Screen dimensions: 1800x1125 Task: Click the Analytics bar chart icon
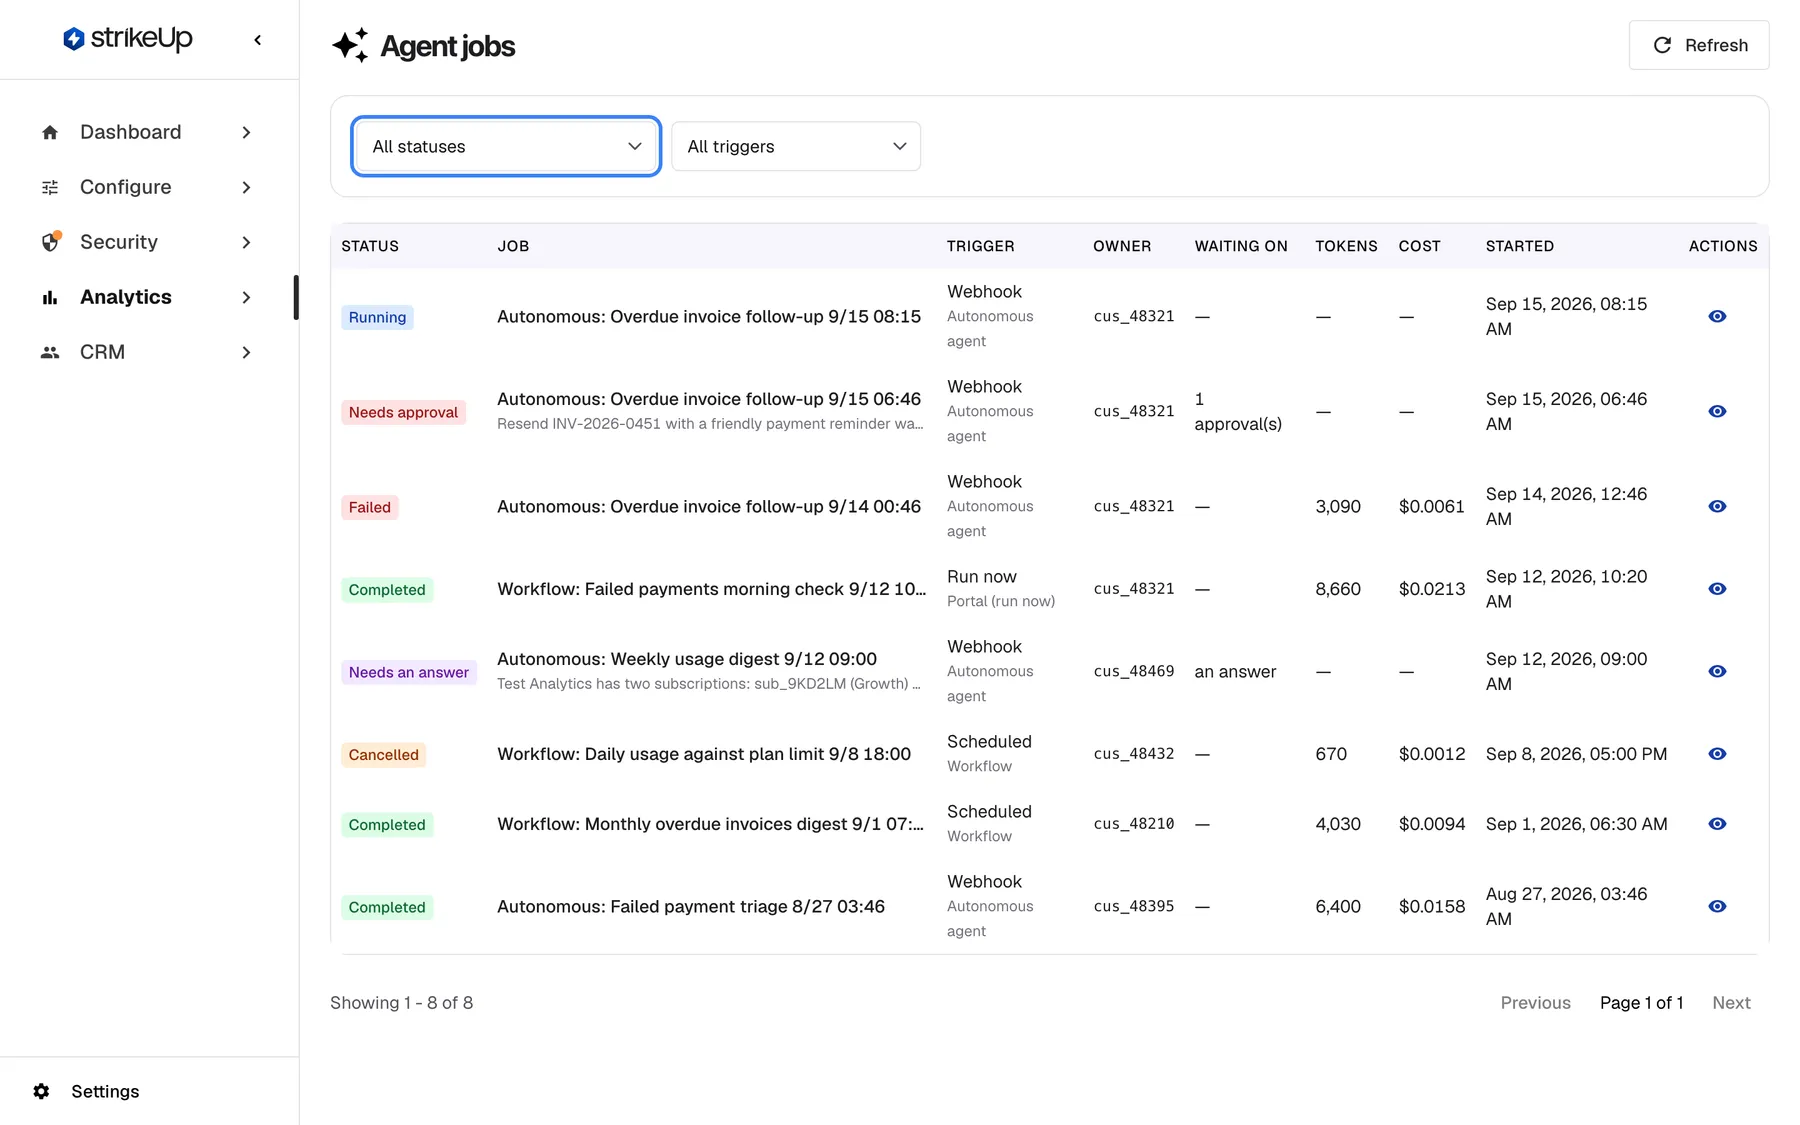click(50, 298)
